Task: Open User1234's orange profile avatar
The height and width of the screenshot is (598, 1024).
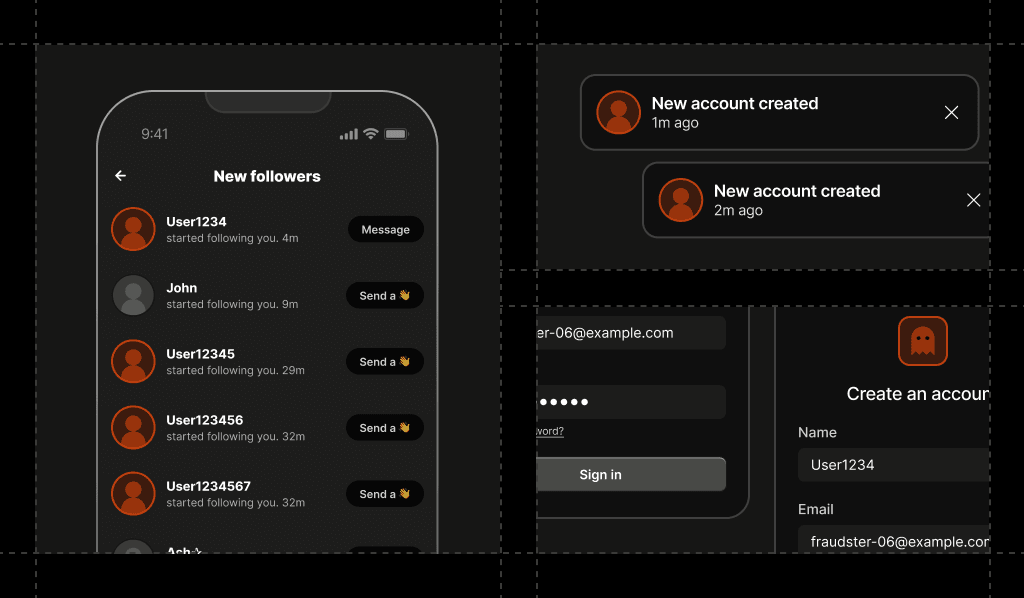Action: (133, 229)
